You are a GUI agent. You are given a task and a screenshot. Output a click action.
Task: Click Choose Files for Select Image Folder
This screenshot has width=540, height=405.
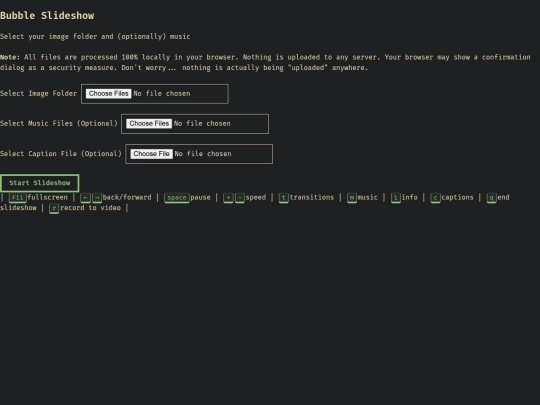point(108,94)
